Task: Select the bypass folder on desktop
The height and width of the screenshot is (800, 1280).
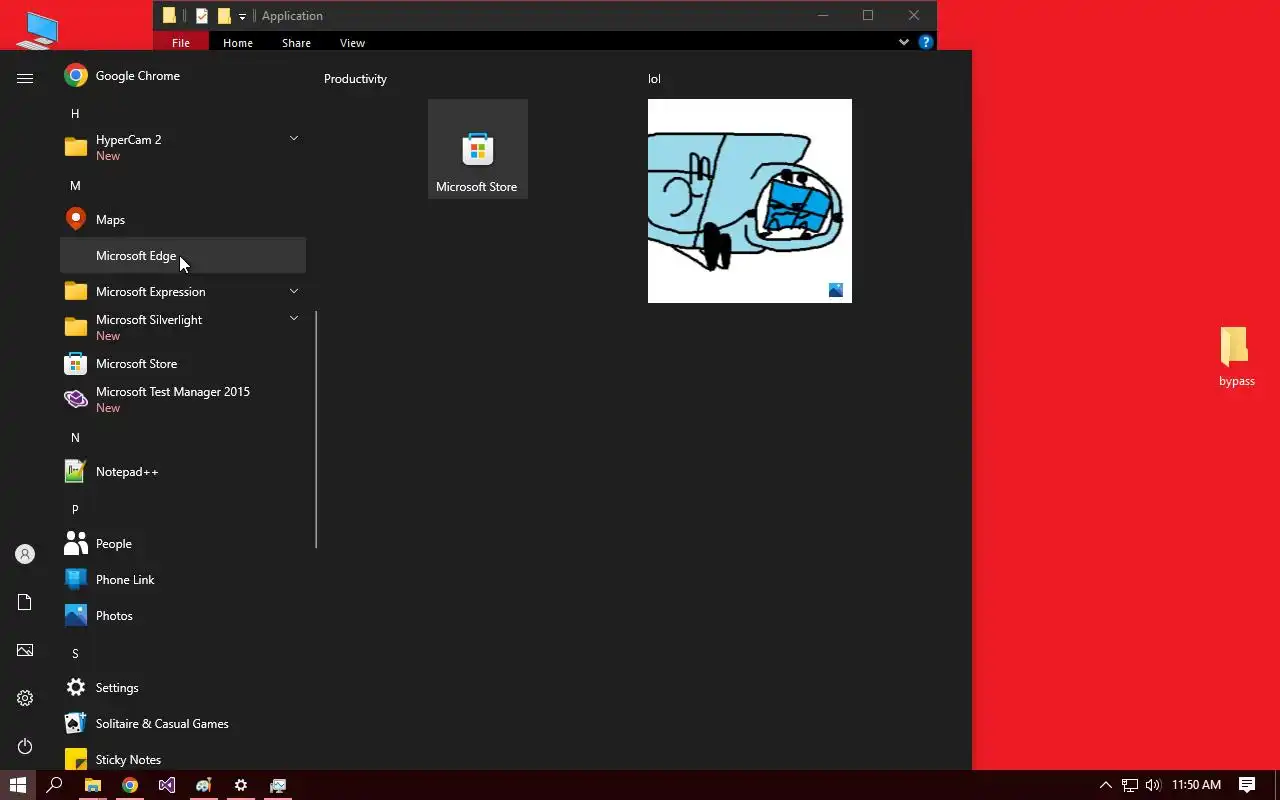Action: [1236, 357]
